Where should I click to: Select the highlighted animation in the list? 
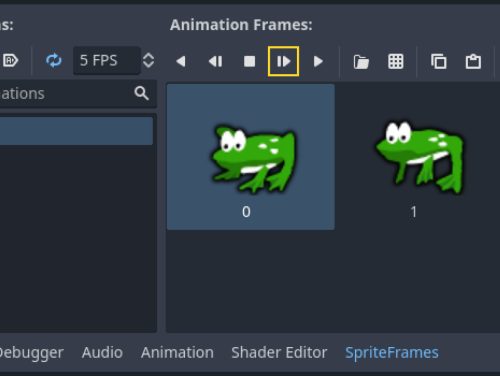(x=76, y=131)
